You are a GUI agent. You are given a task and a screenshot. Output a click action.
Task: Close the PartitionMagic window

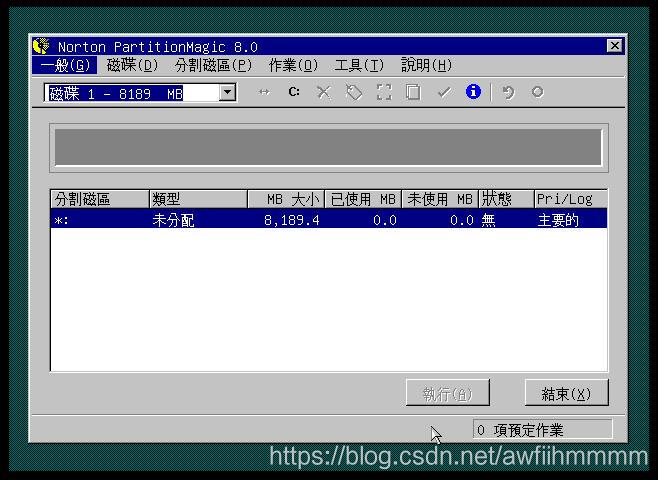614,45
